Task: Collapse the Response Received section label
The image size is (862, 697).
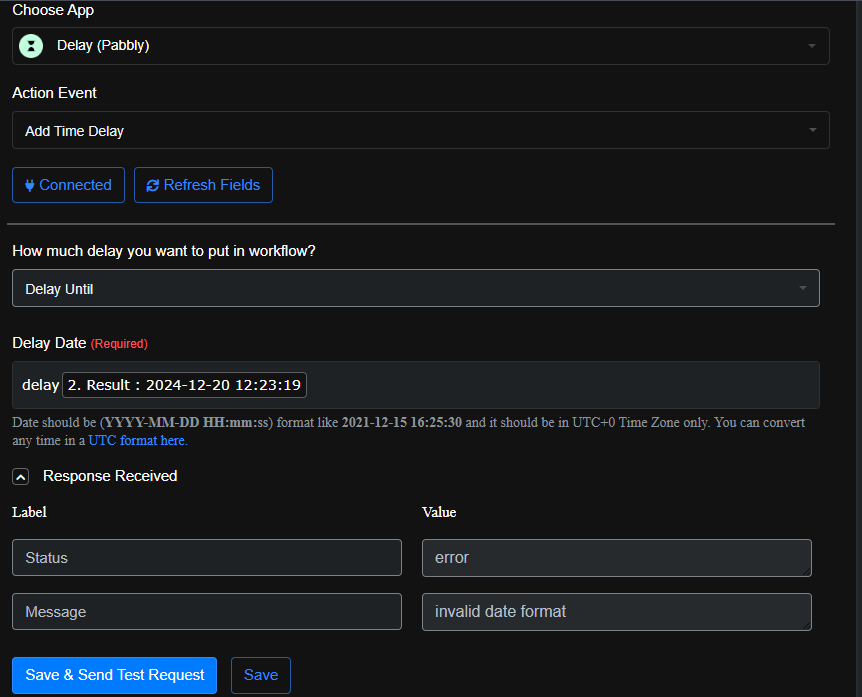Action: (x=110, y=476)
